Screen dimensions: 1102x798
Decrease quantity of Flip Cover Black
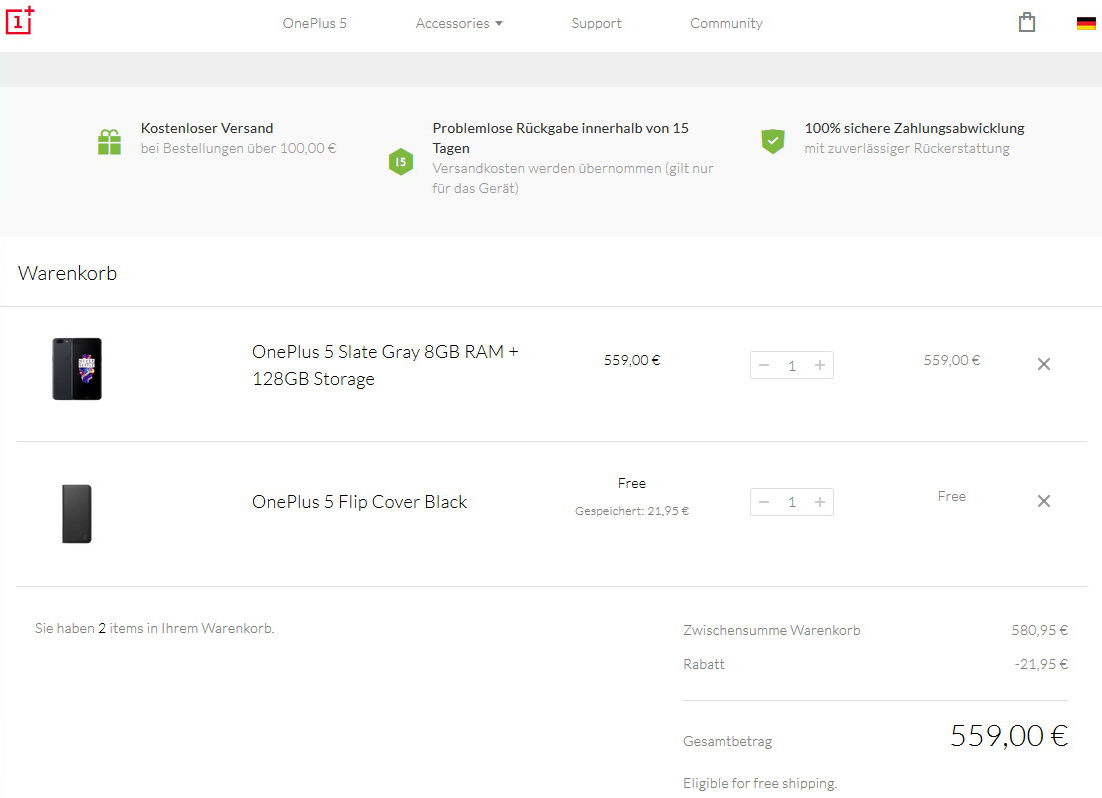point(764,502)
